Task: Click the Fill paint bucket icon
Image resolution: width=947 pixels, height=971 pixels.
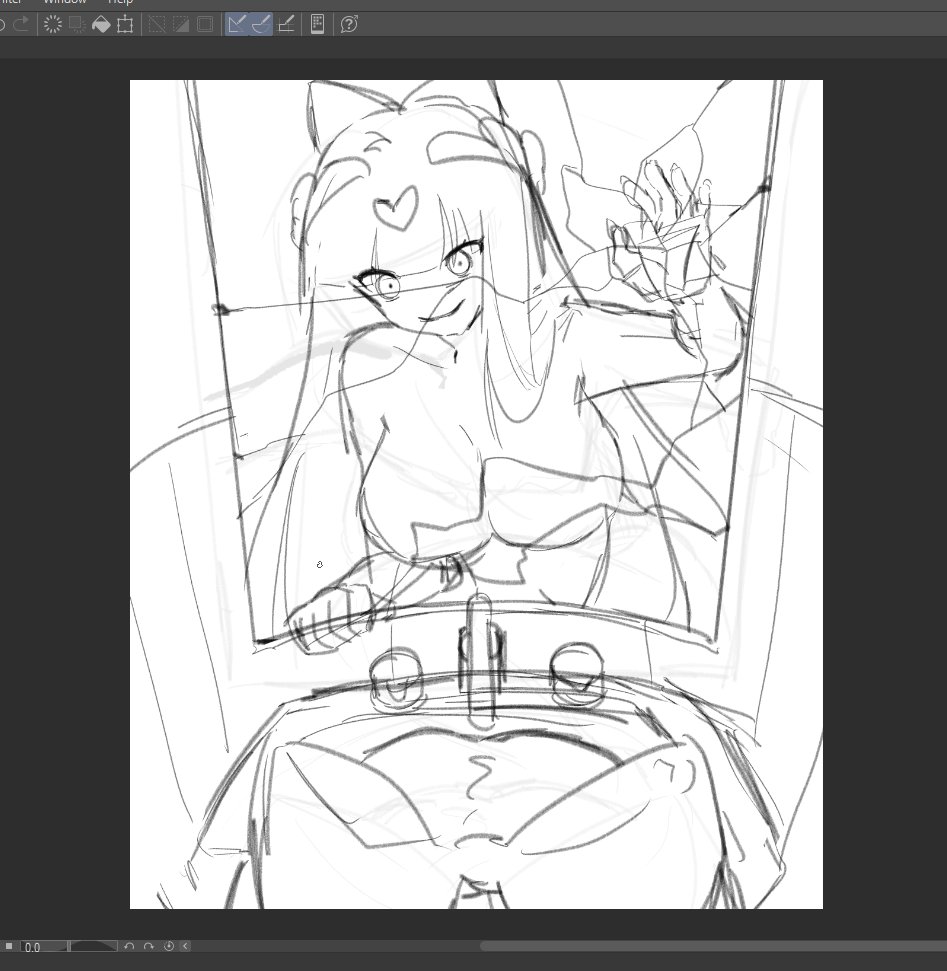Action: point(101,24)
